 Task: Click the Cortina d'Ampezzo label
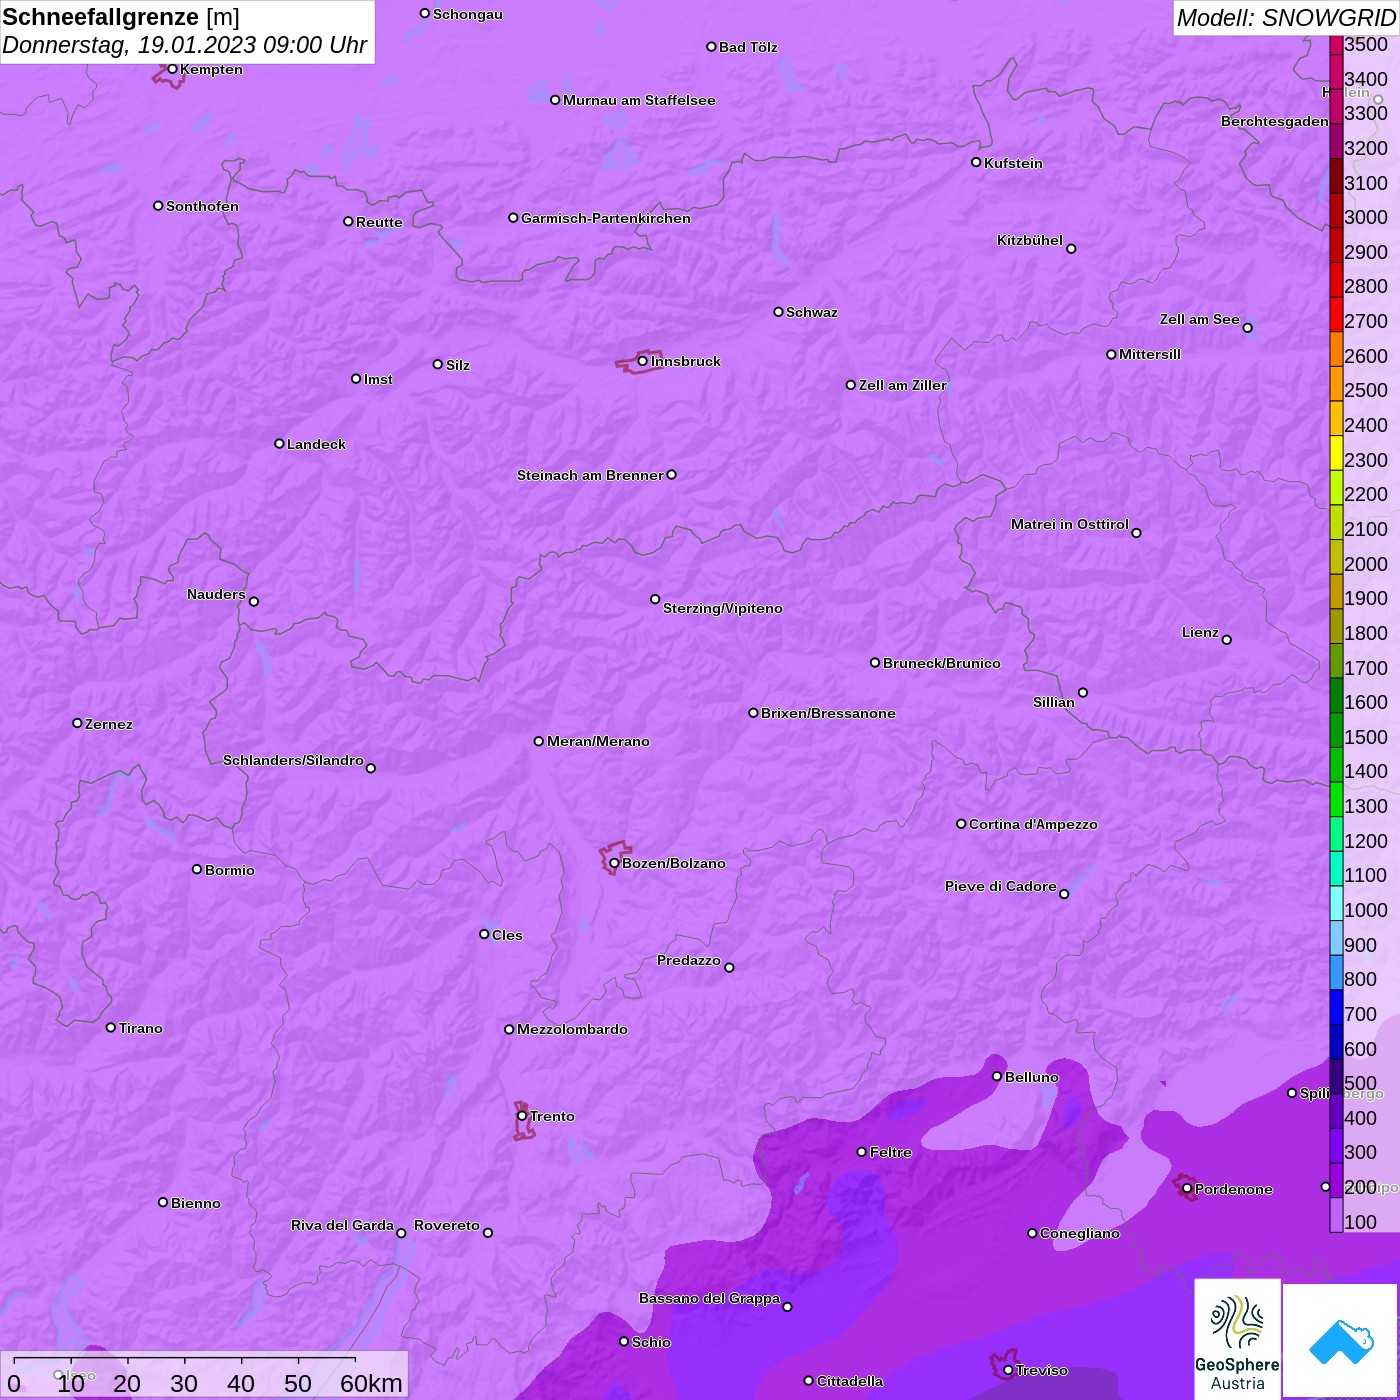pos(1033,824)
